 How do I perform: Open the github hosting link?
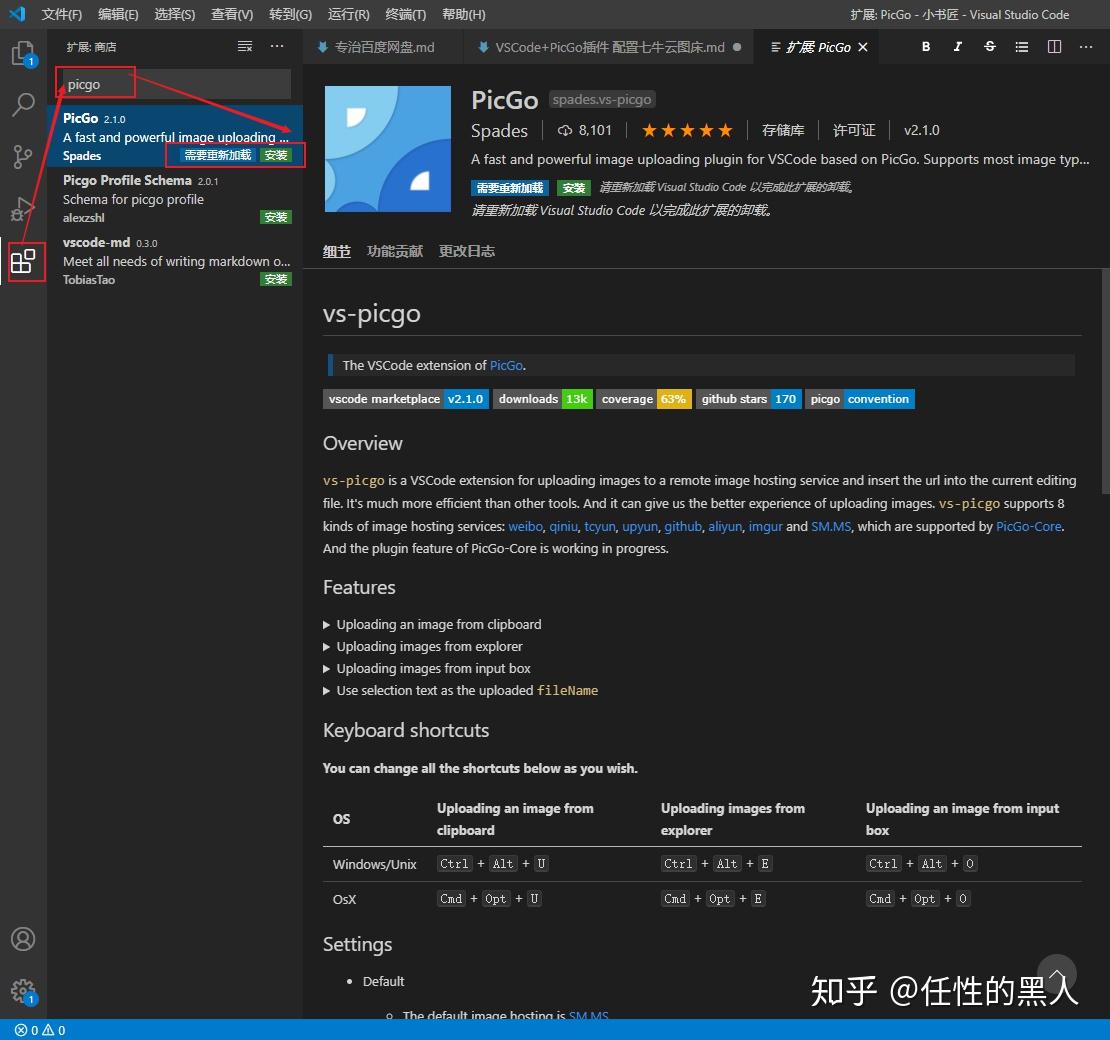pos(683,527)
